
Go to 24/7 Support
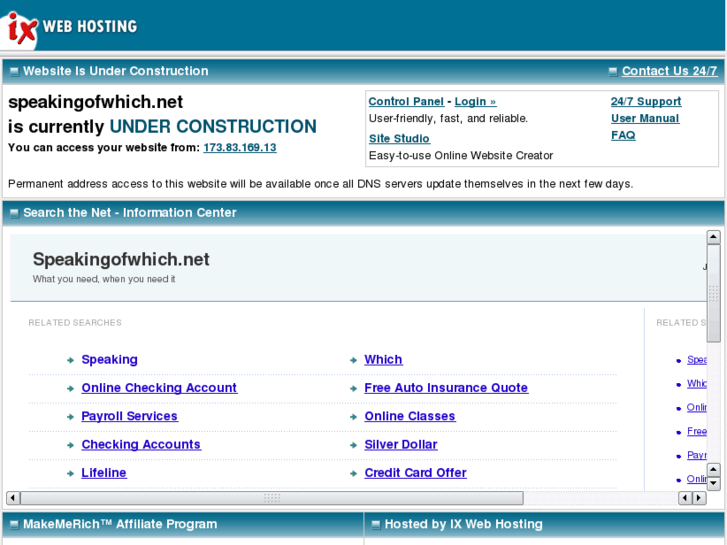coord(646,101)
